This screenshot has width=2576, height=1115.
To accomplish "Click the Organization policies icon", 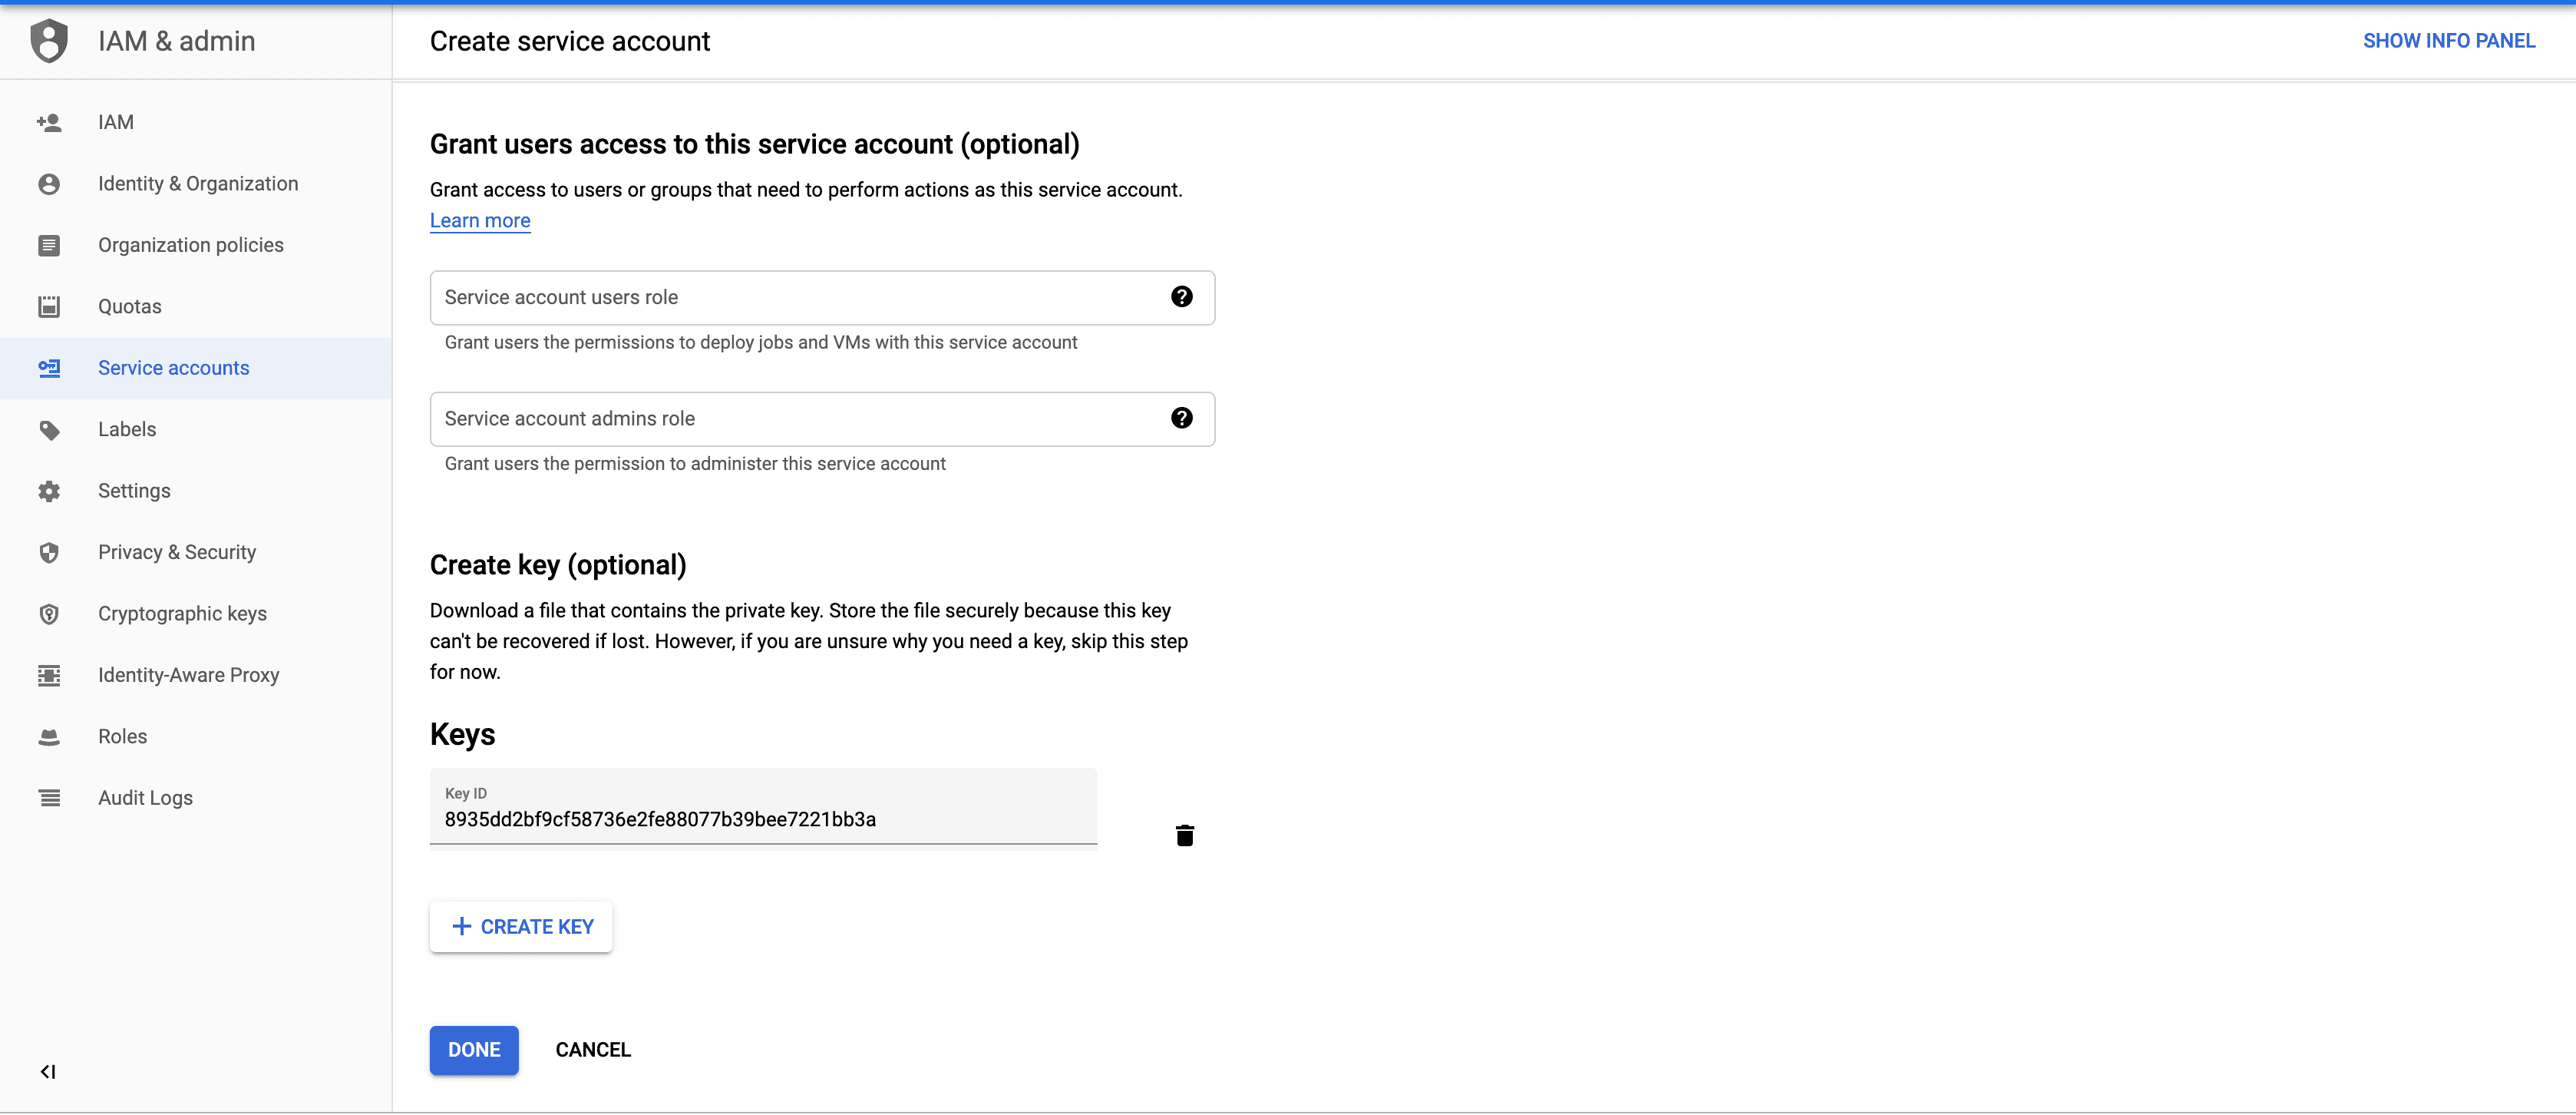I will click(x=49, y=245).
